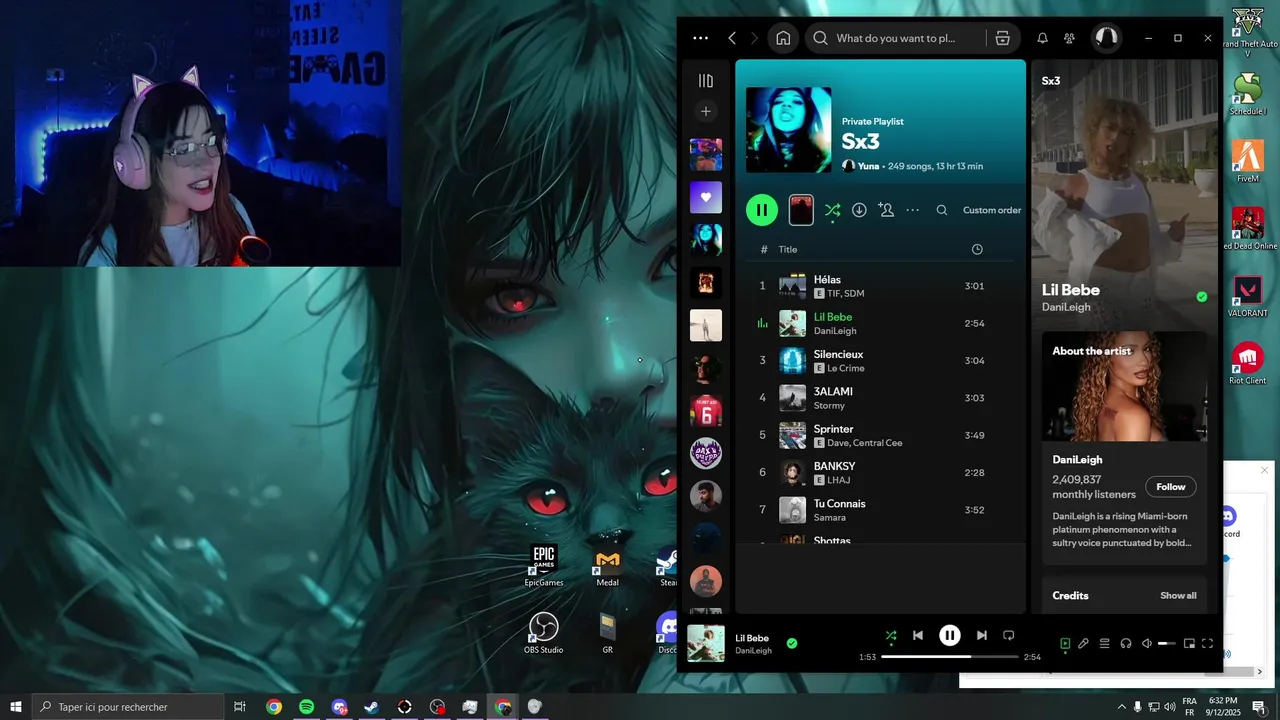Open Spotify profile avatar menu

1106,38
